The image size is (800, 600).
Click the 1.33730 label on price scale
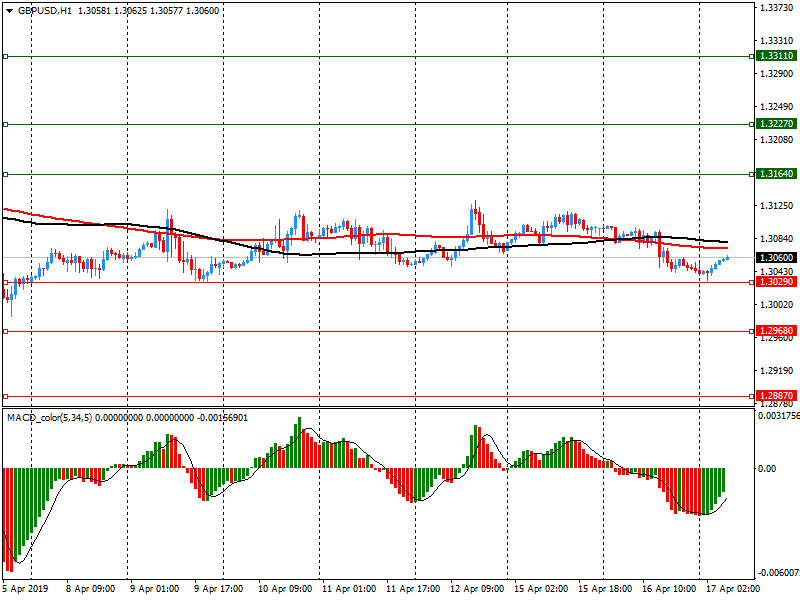(775, 8)
